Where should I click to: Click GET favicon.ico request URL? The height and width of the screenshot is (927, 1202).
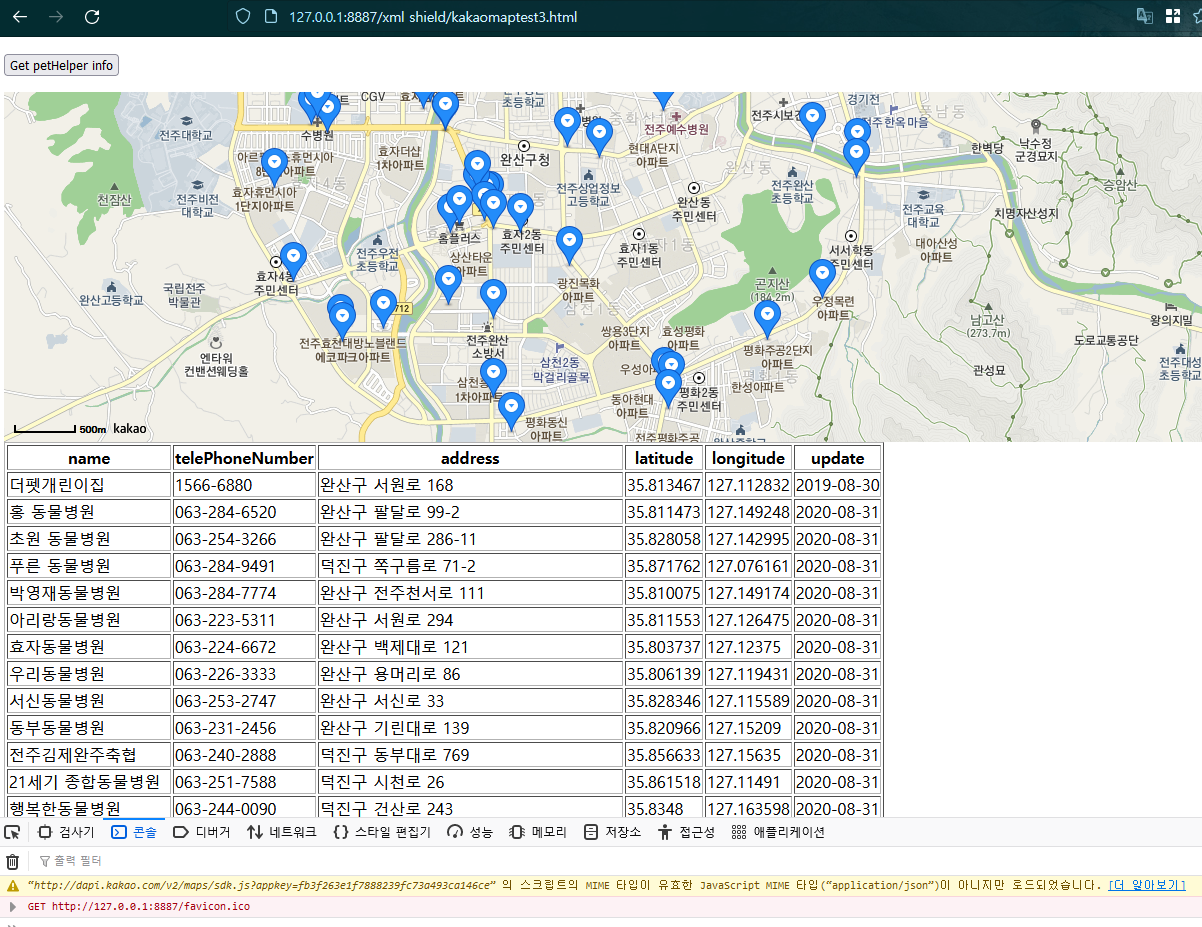[x=150, y=906]
